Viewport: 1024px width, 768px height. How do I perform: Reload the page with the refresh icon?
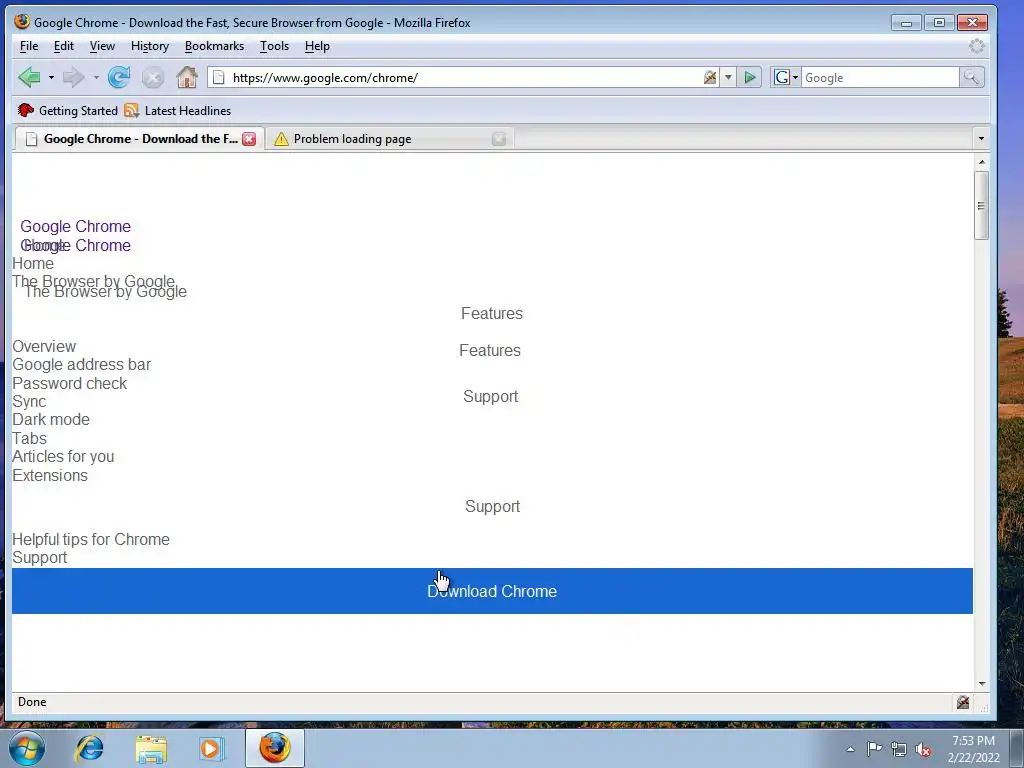(119, 77)
